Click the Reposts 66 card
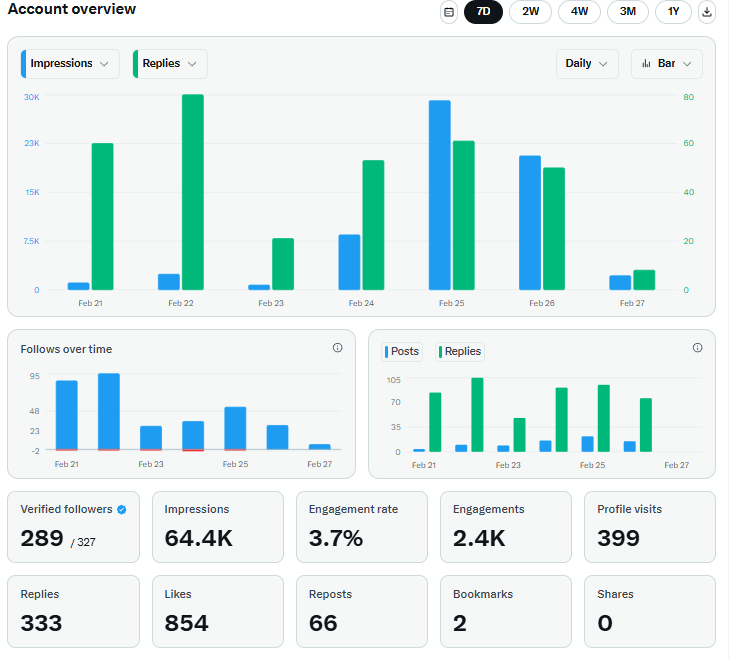Image resolution: width=732 pixels, height=659 pixels. (x=362, y=611)
